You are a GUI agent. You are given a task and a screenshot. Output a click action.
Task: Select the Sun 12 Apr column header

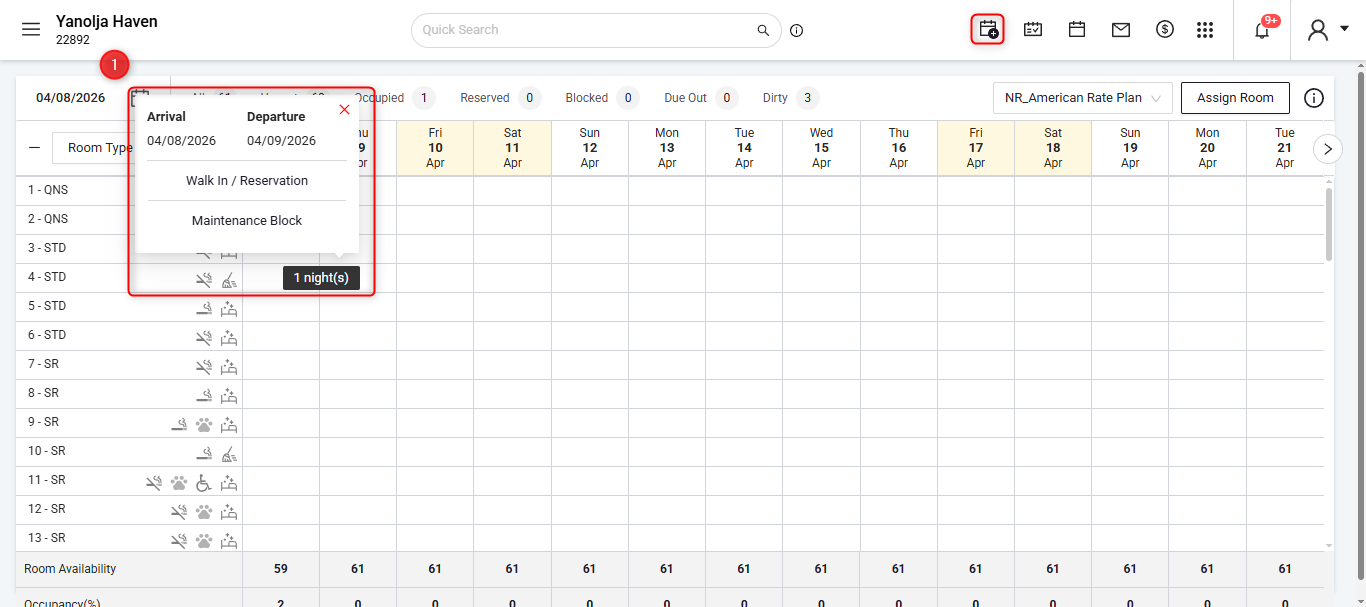click(590, 148)
